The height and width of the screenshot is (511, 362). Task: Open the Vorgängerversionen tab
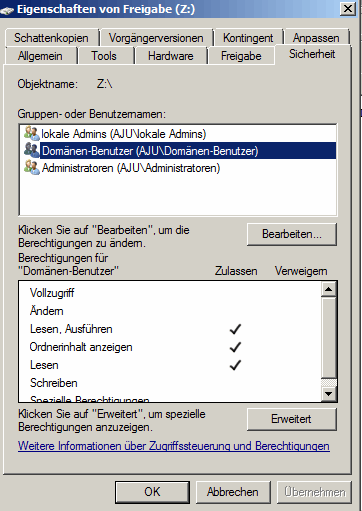pyautogui.click(x=156, y=38)
